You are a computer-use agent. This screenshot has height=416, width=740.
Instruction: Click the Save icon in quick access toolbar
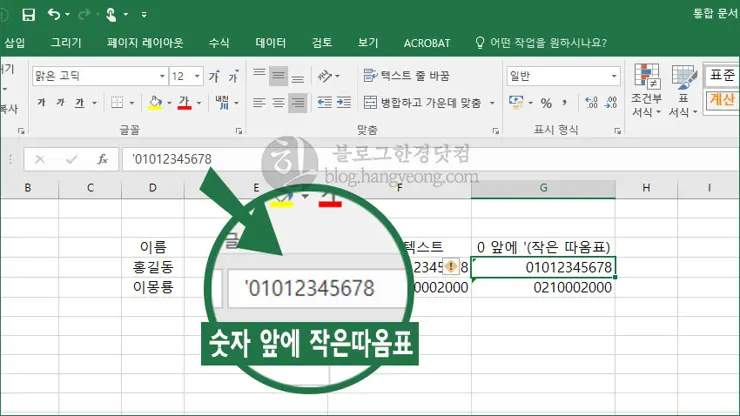pyautogui.click(x=28, y=15)
